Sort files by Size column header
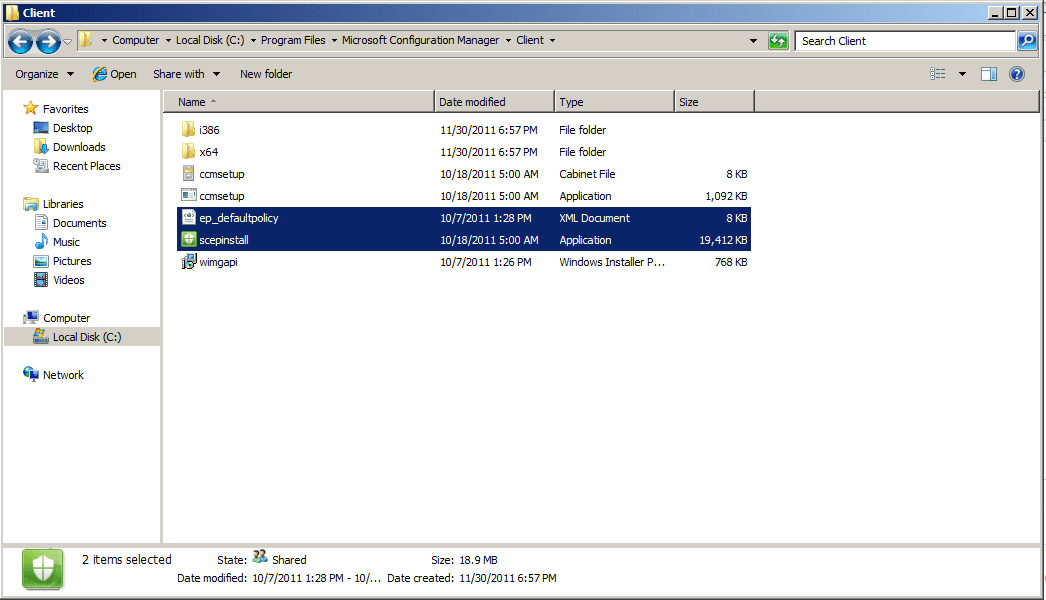This screenshot has height=600, width=1046. (x=714, y=101)
